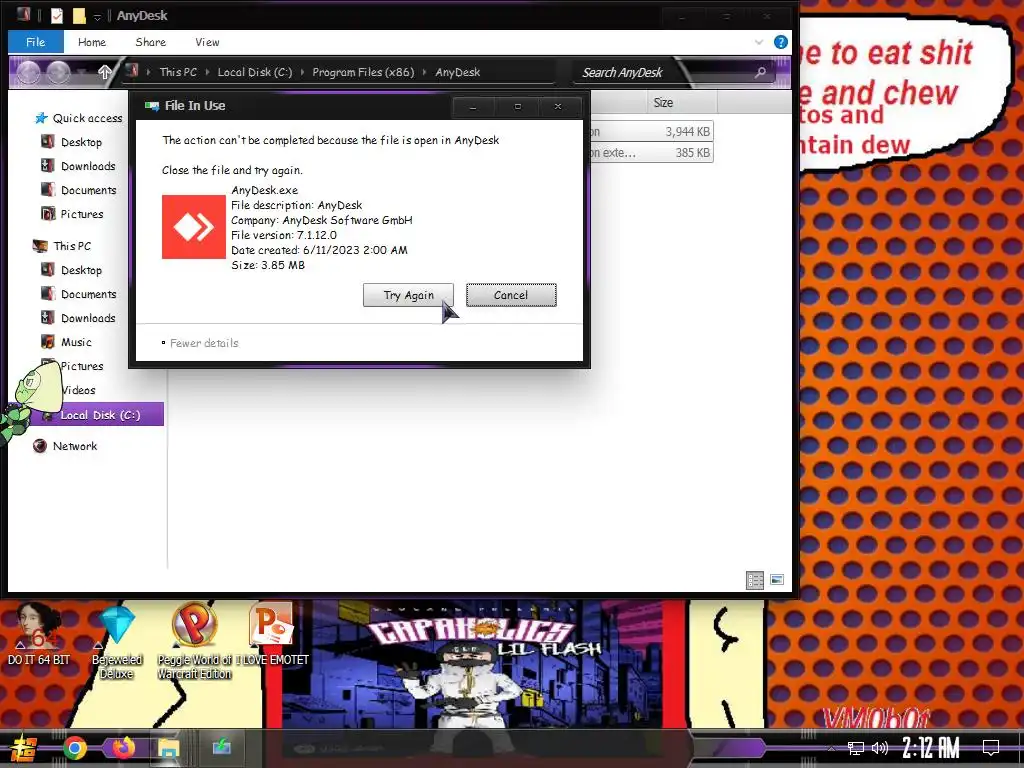This screenshot has height=768, width=1024.
Task: Click the Music folder icon
Action: [x=48, y=342]
